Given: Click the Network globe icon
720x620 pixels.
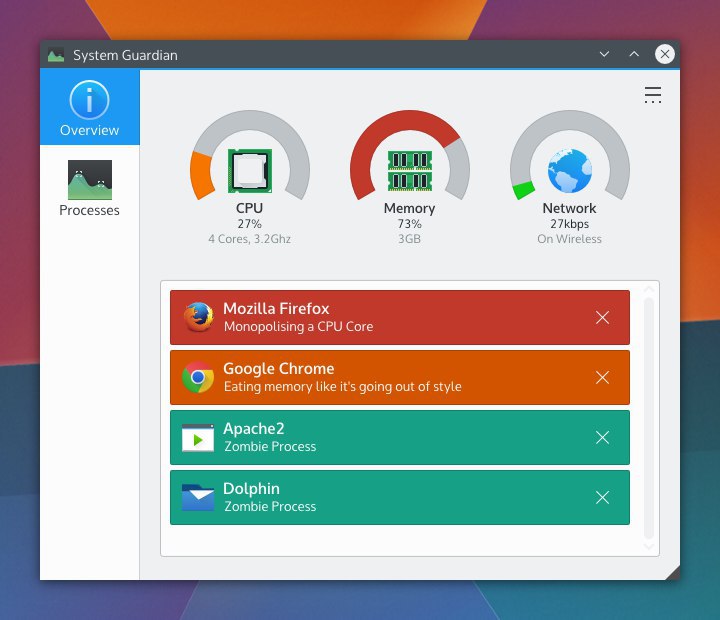Looking at the screenshot, I should click(570, 170).
